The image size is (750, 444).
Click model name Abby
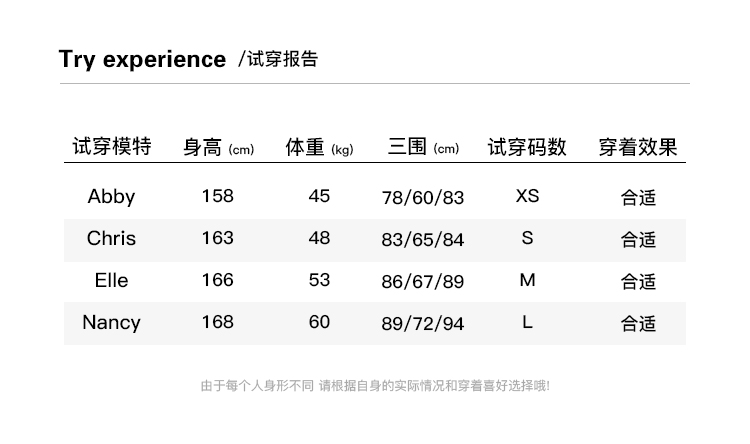pyautogui.click(x=111, y=196)
